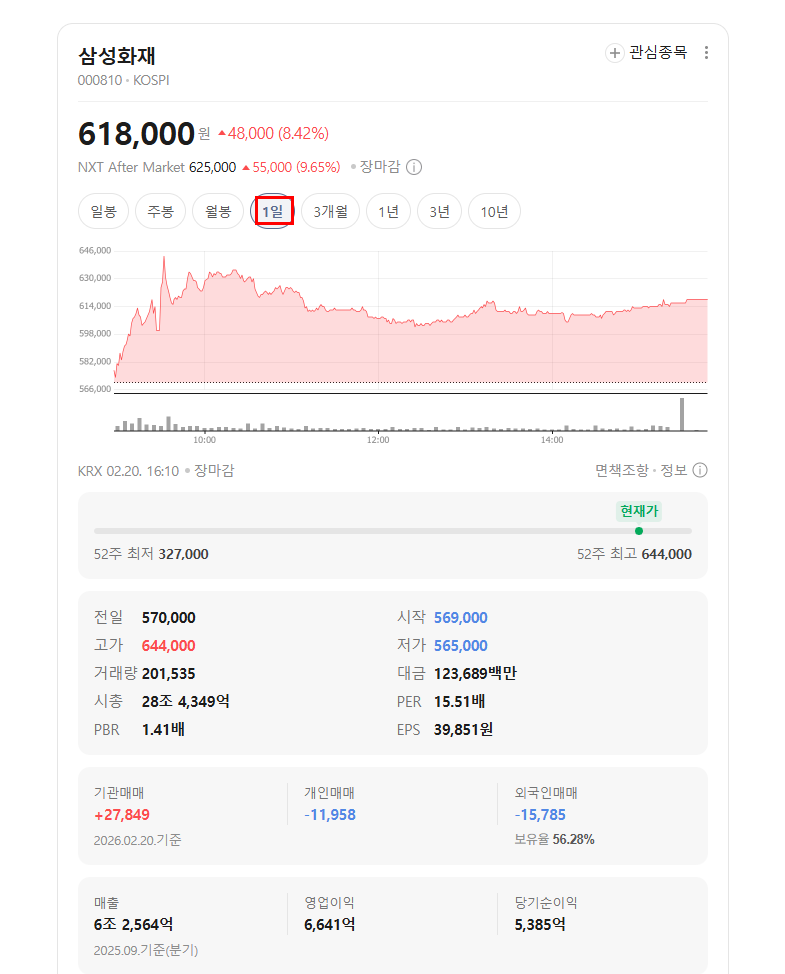Click EPS value 39,851원
Screen dimensions: 785x974
(463, 729)
